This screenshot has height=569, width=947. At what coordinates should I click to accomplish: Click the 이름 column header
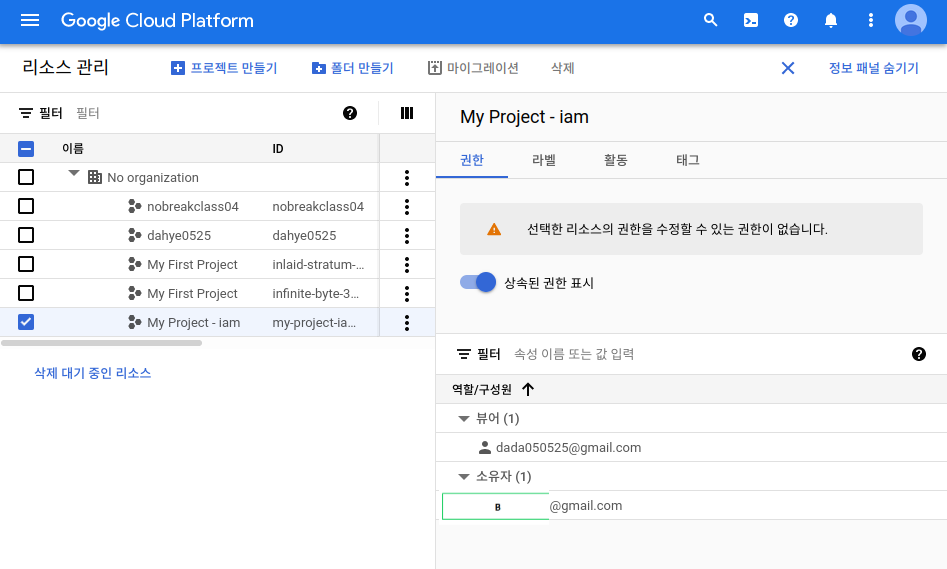(72, 149)
